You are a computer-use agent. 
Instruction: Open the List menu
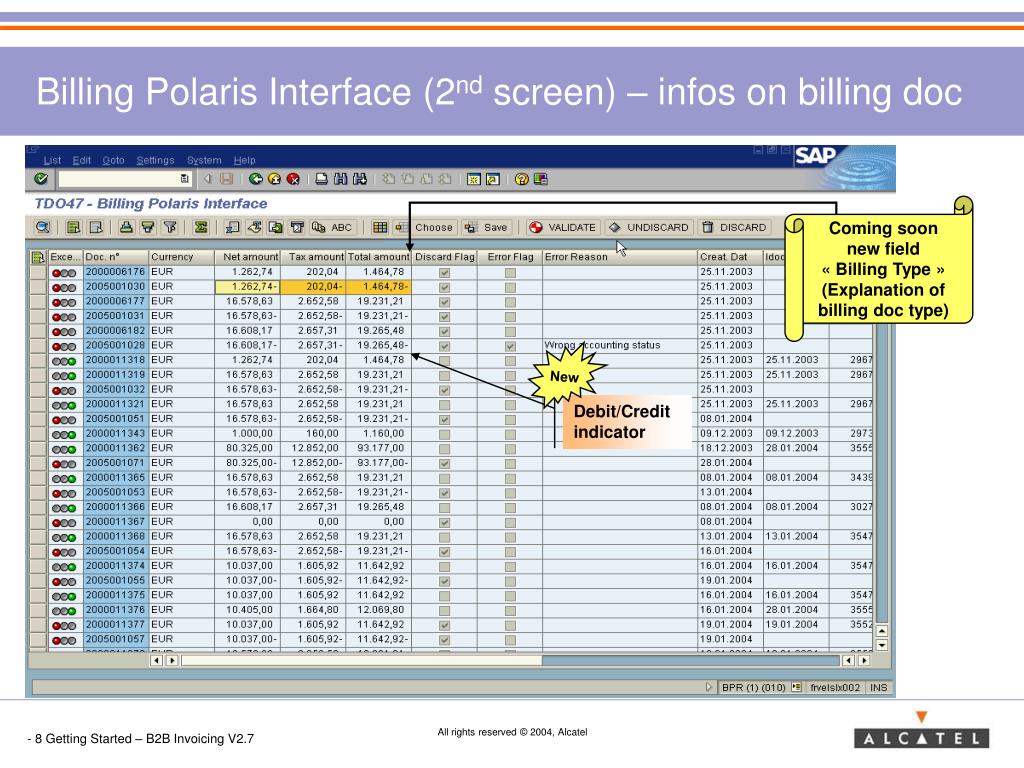click(52, 160)
